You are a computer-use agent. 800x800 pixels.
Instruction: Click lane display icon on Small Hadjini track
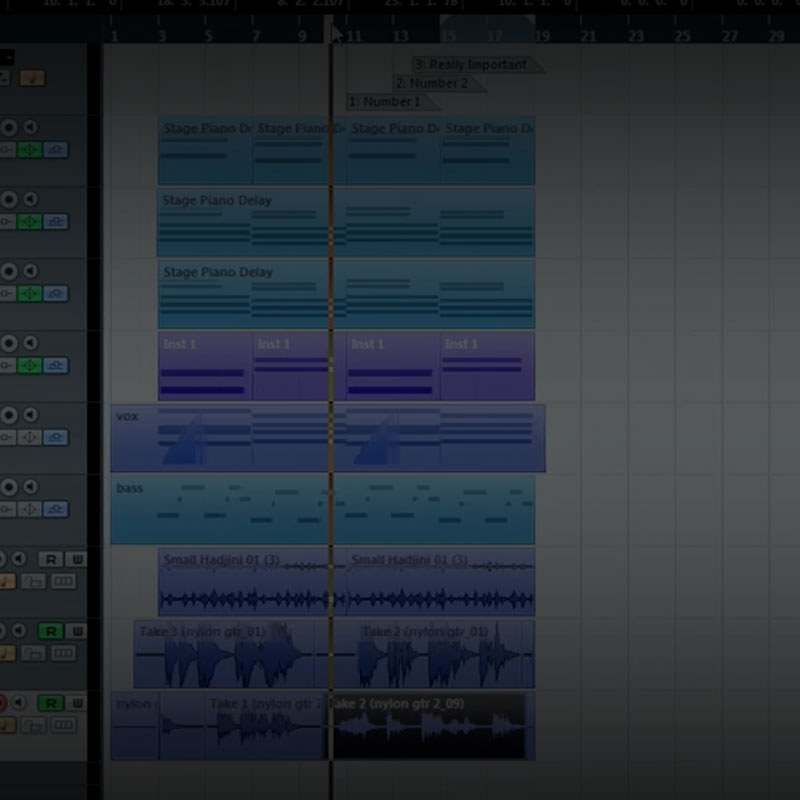[63, 581]
